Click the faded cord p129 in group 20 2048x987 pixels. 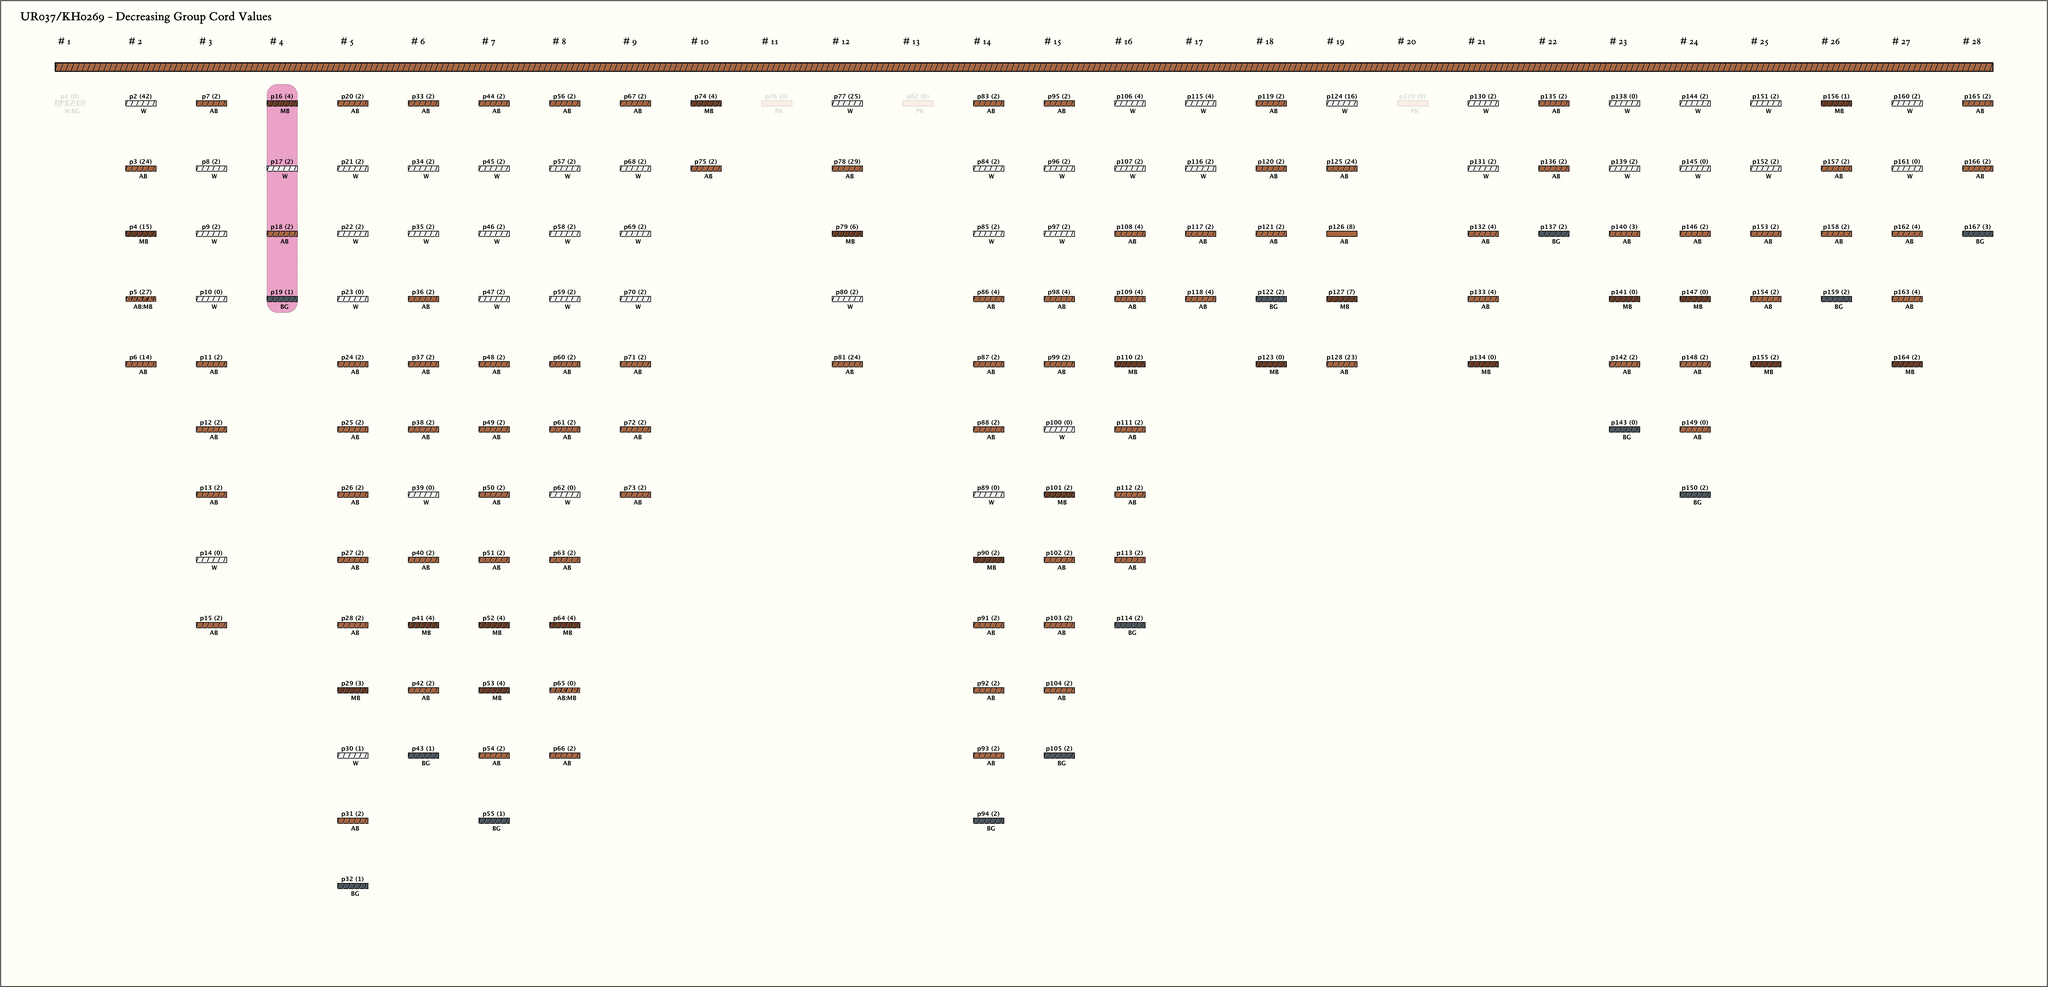[x=1412, y=104]
